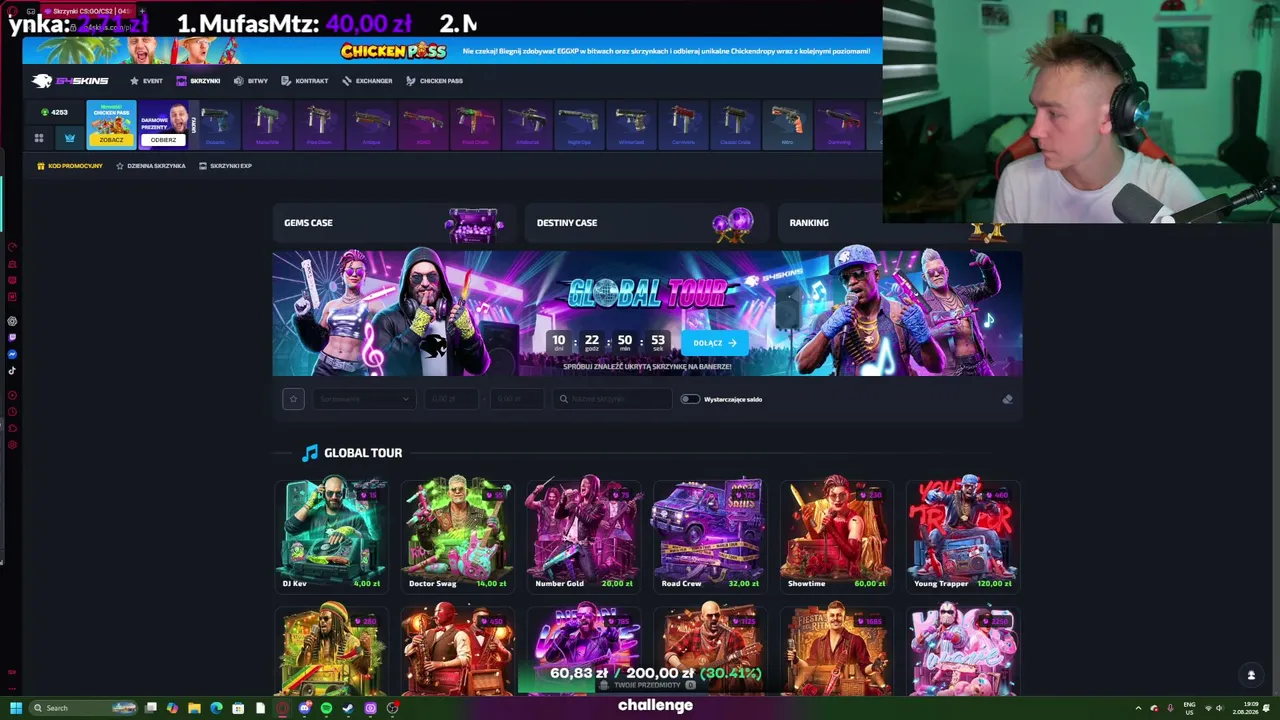Open the Bitwy page
This screenshot has height=720, width=1280.
coord(251,81)
